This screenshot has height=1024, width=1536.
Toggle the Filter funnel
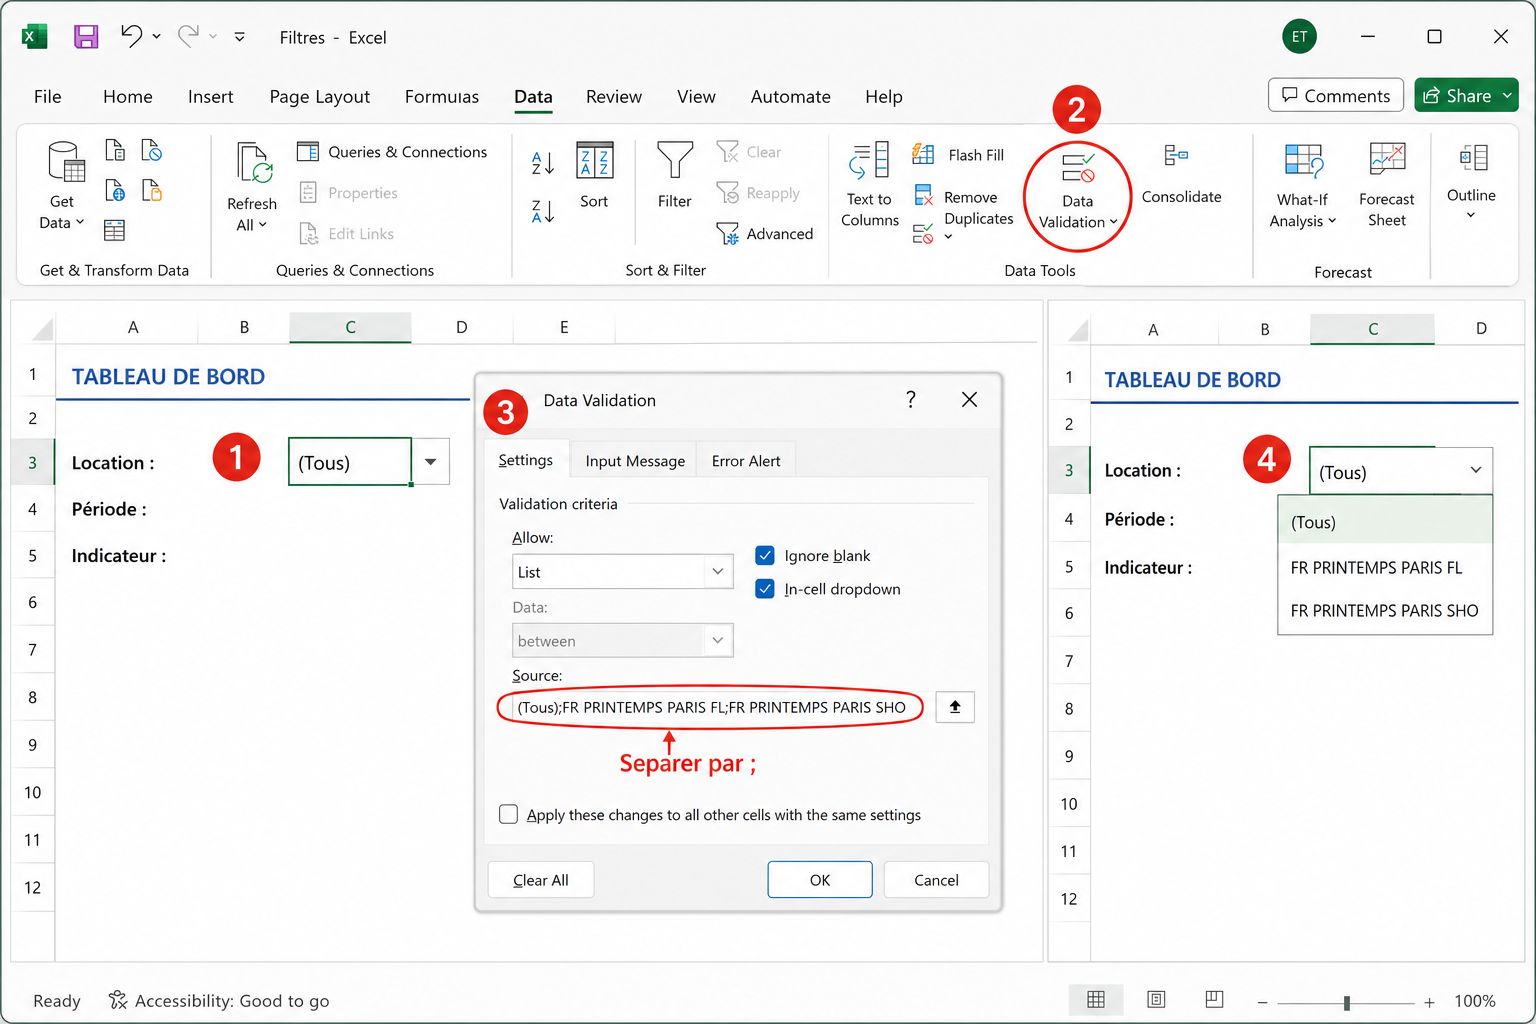pyautogui.click(x=675, y=176)
